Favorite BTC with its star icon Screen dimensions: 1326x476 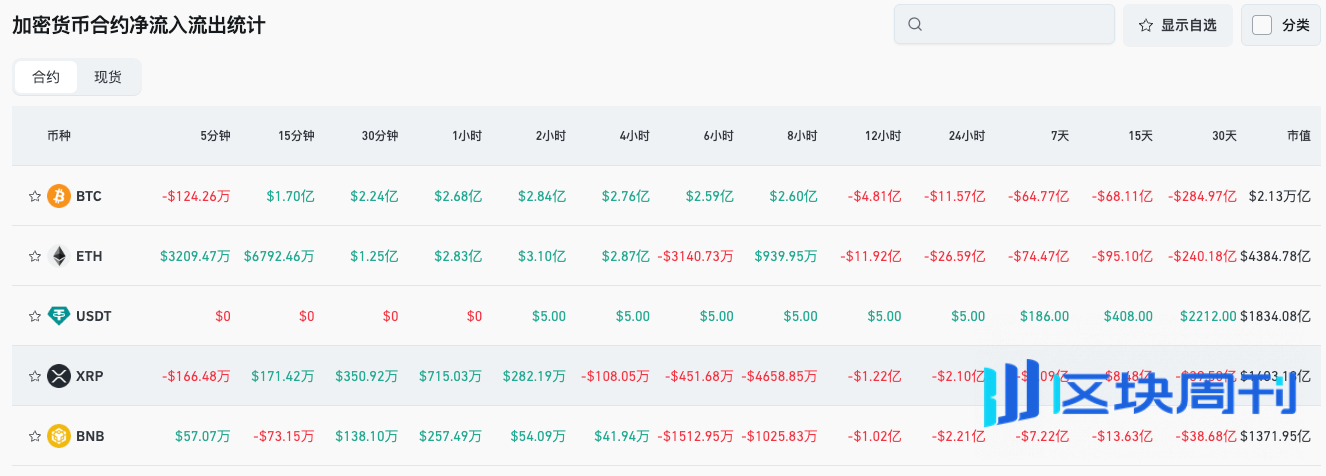tap(35, 196)
